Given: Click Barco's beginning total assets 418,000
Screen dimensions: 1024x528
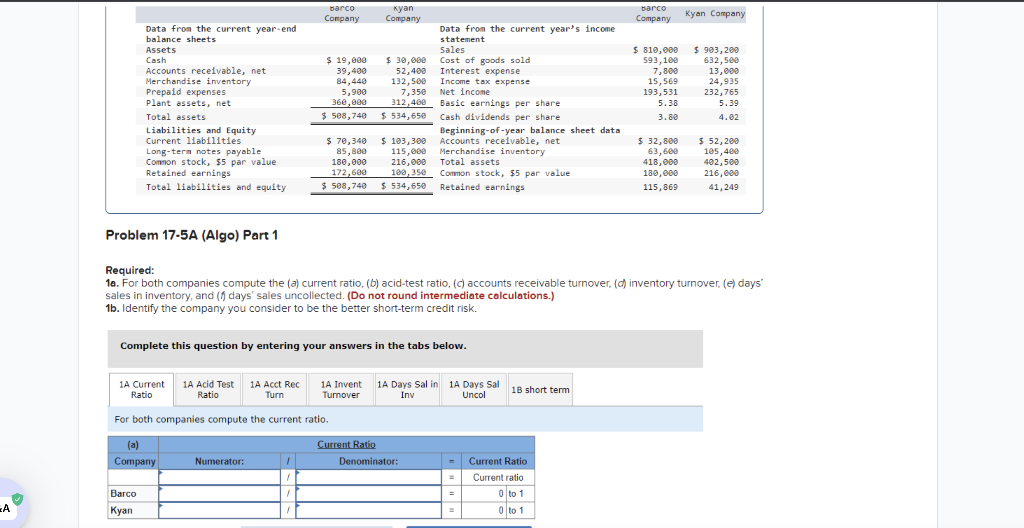Looking at the screenshot, I should [661, 162].
